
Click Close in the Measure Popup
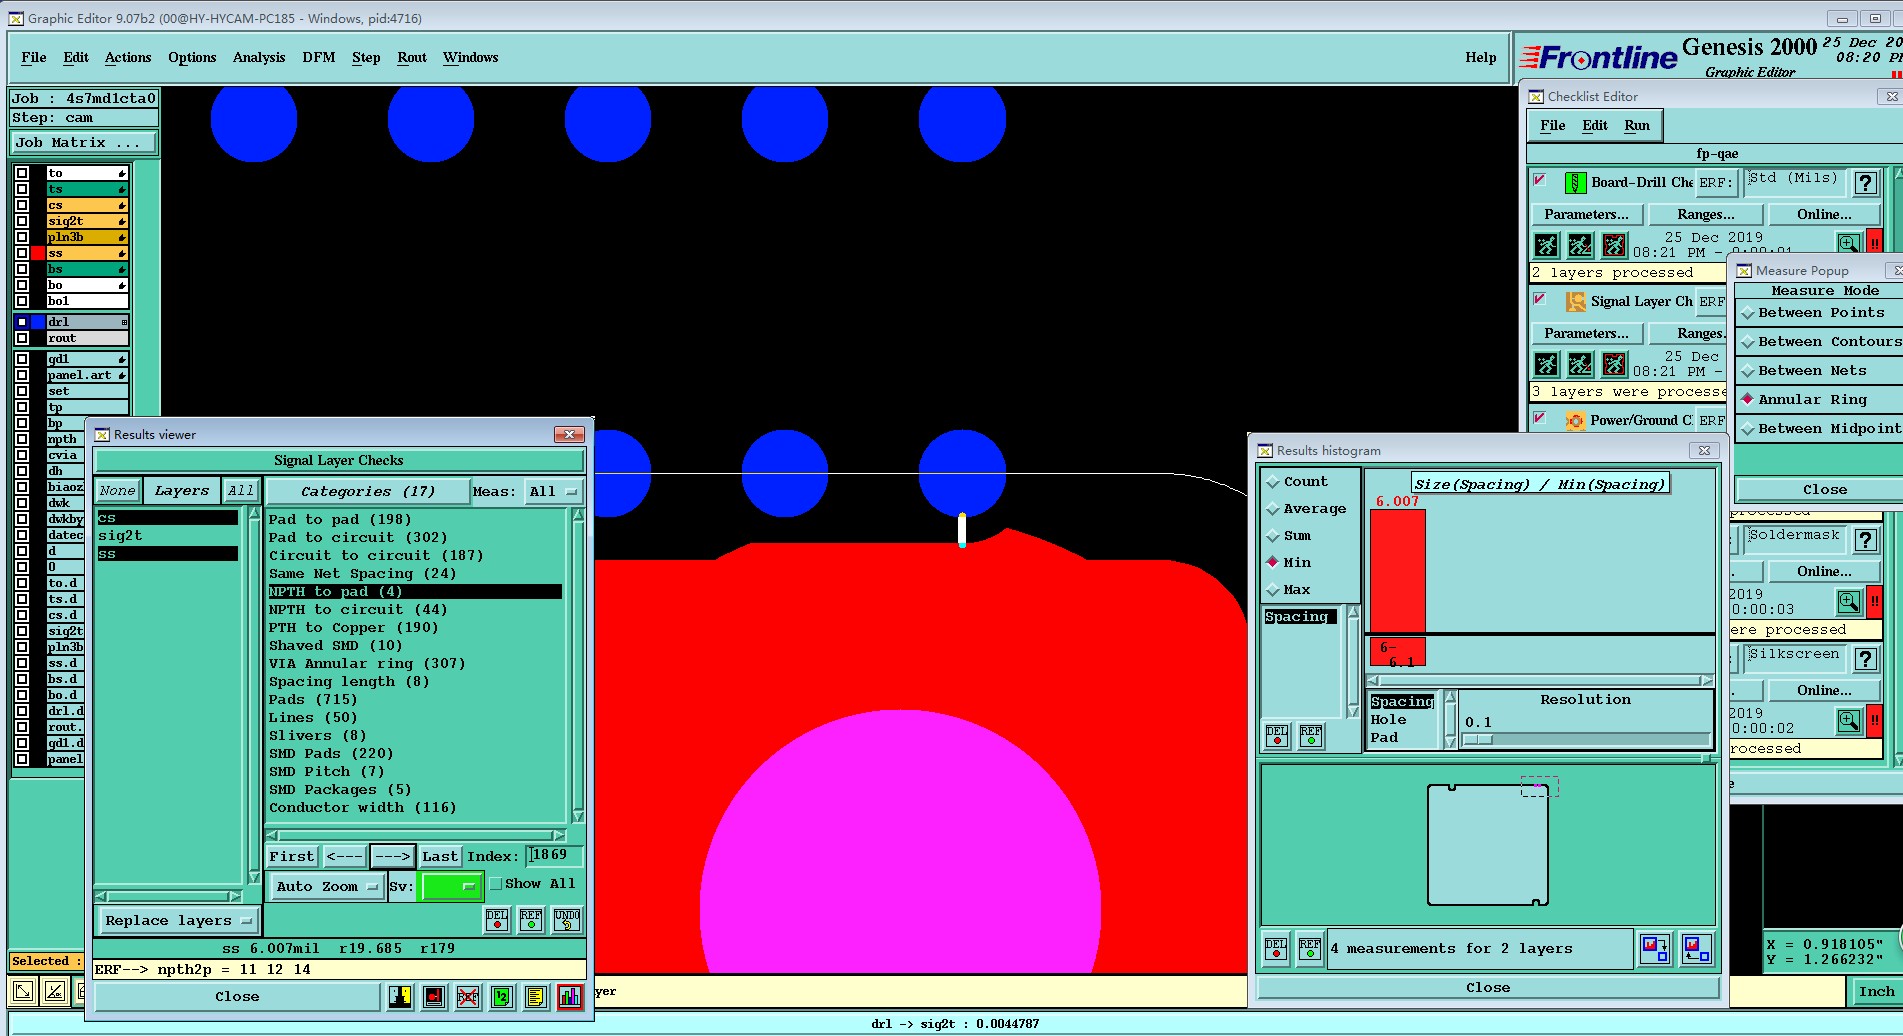(1824, 490)
